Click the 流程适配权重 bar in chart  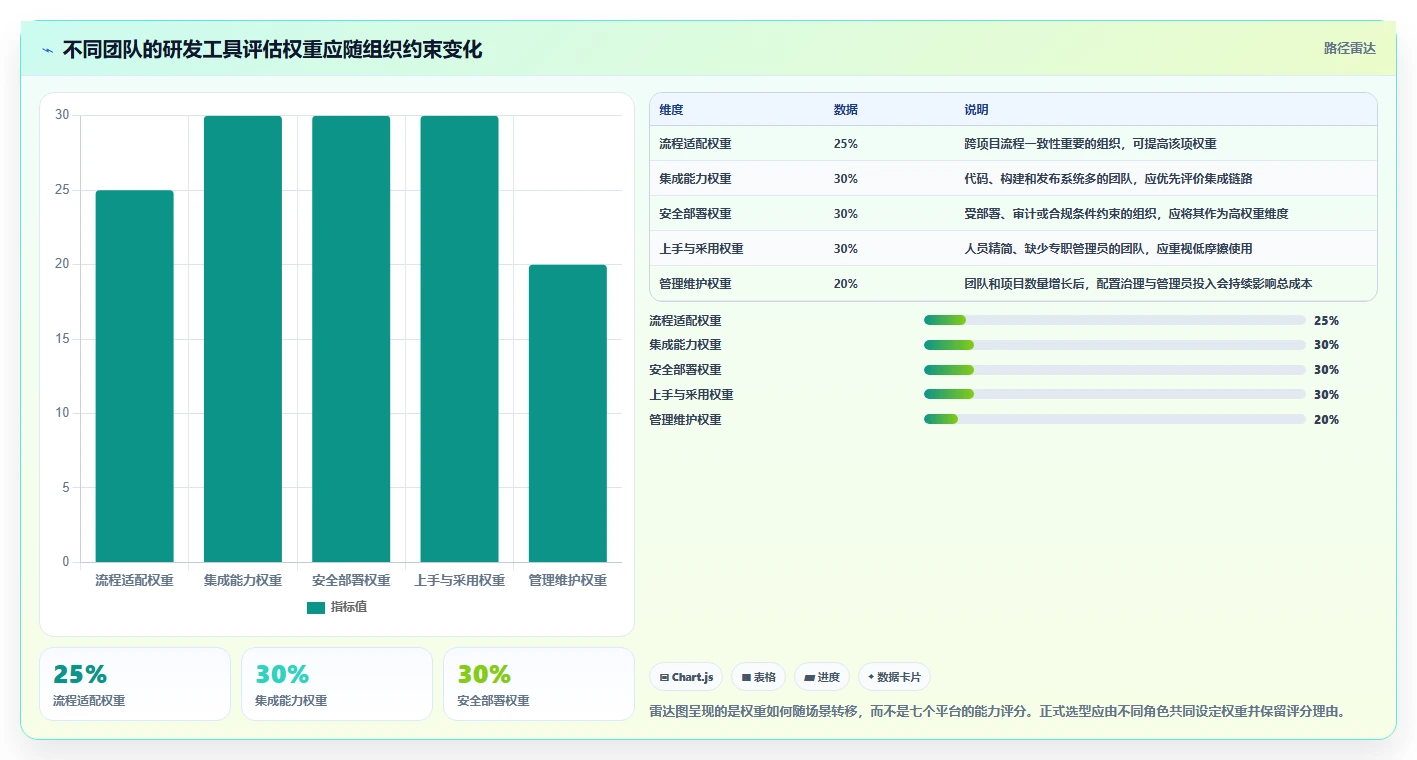pyautogui.click(x=135, y=376)
